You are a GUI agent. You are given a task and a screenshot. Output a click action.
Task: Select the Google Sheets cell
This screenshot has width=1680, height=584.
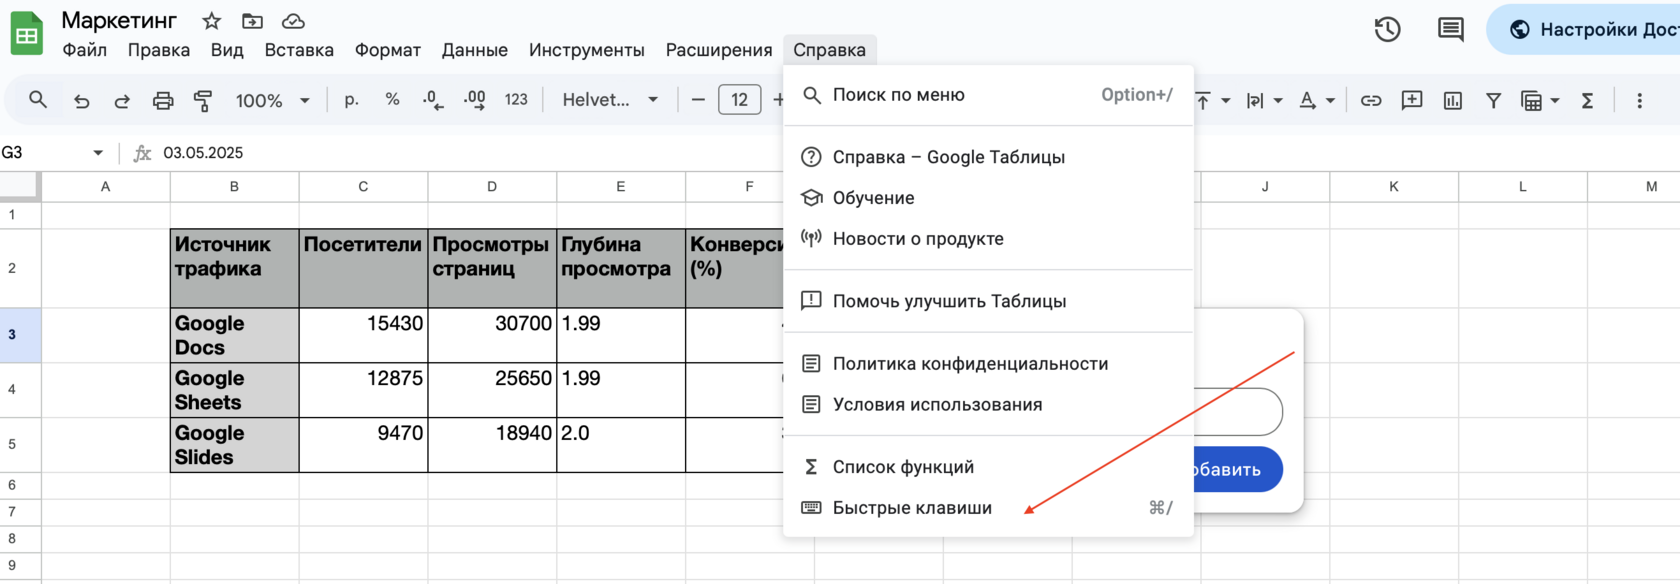234,390
